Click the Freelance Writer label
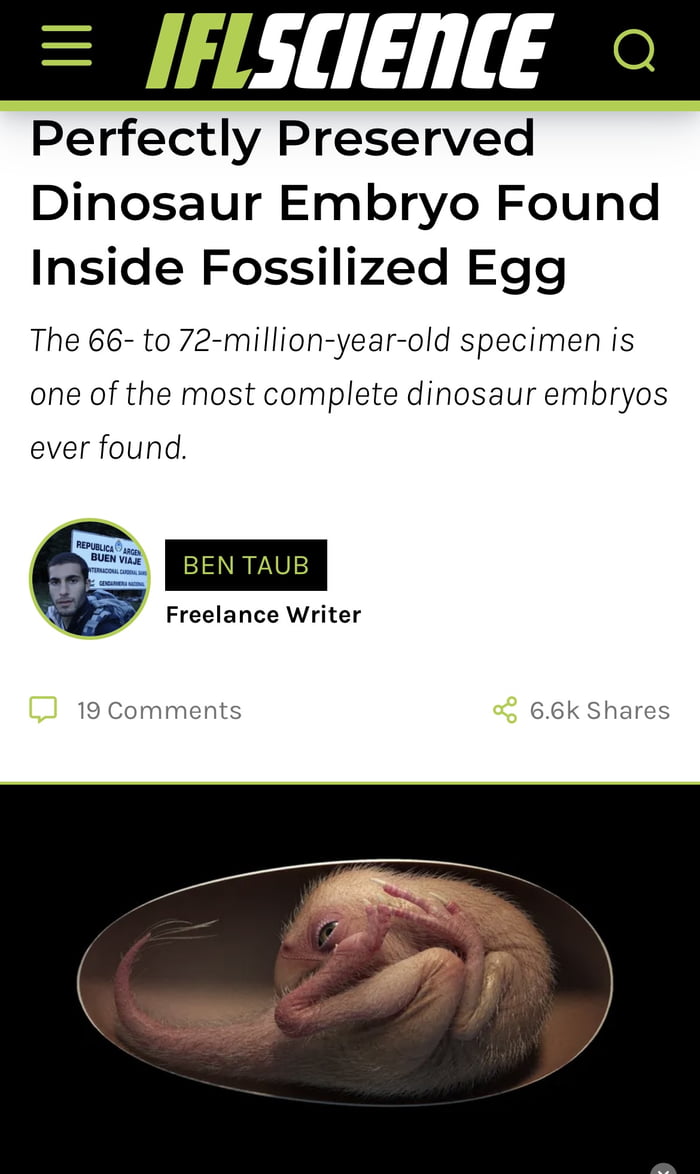This screenshot has height=1174, width=700. [263, 614]
